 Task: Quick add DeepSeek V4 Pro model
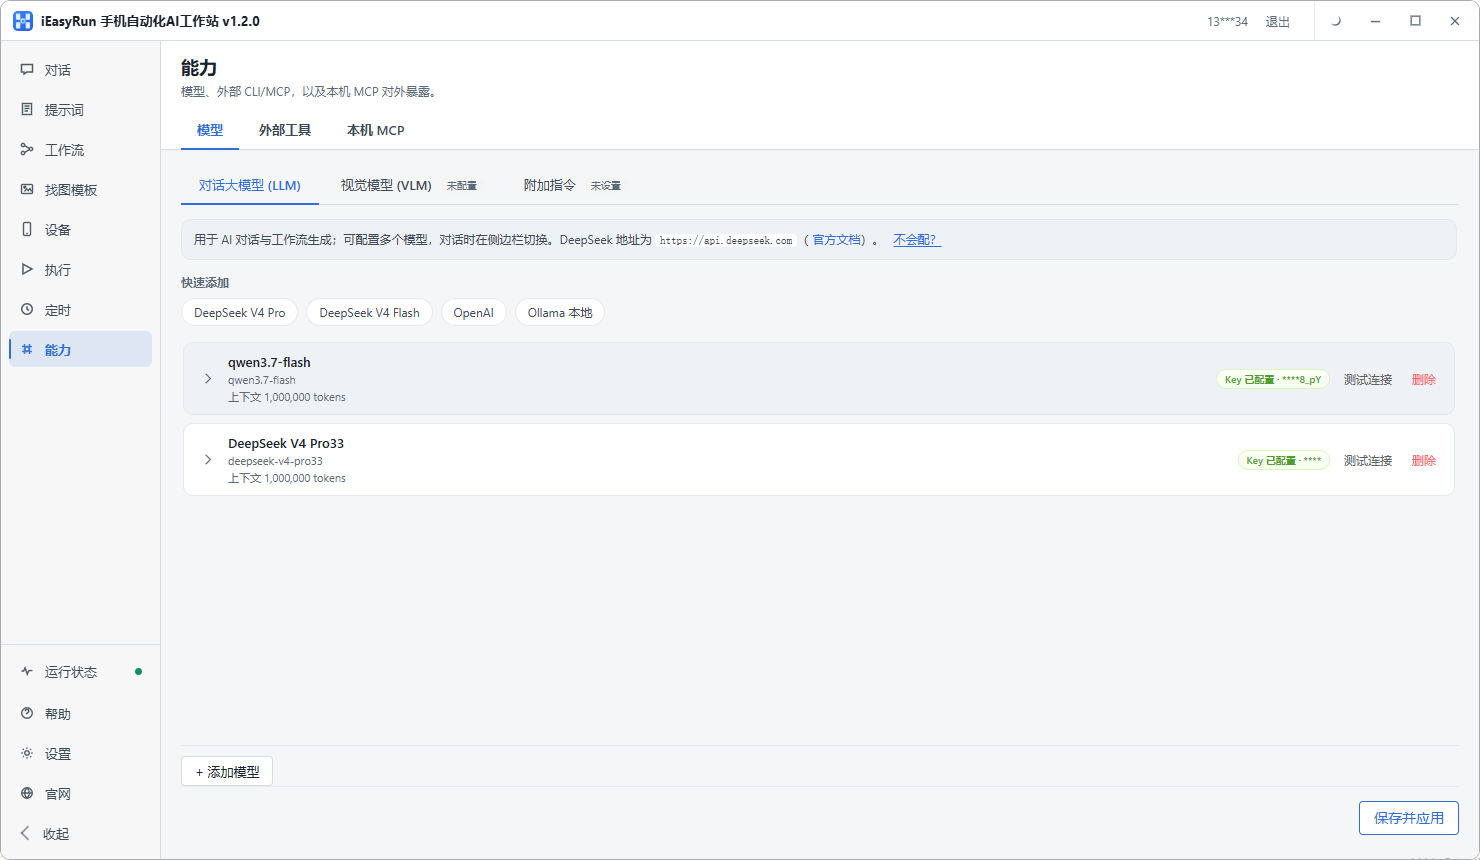point(240,313)
